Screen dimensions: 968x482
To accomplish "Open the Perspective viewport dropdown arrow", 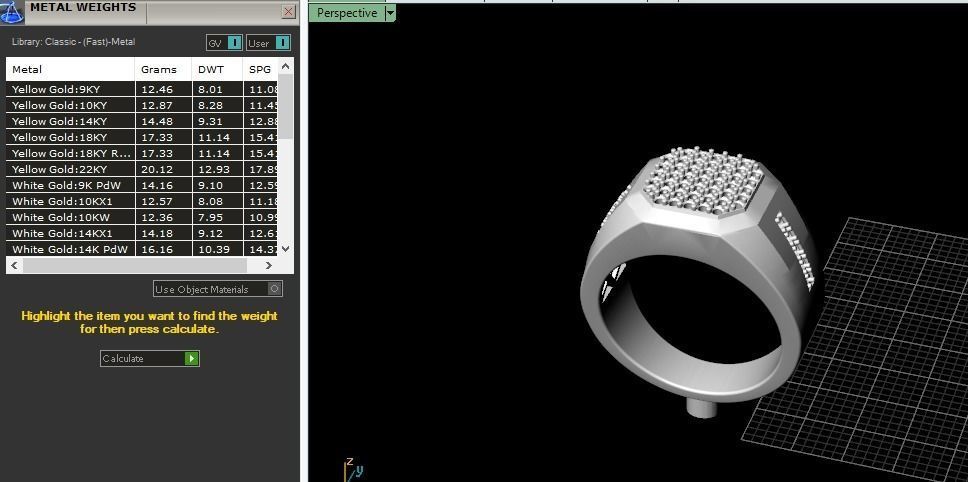I will click(x=390, y=13).
